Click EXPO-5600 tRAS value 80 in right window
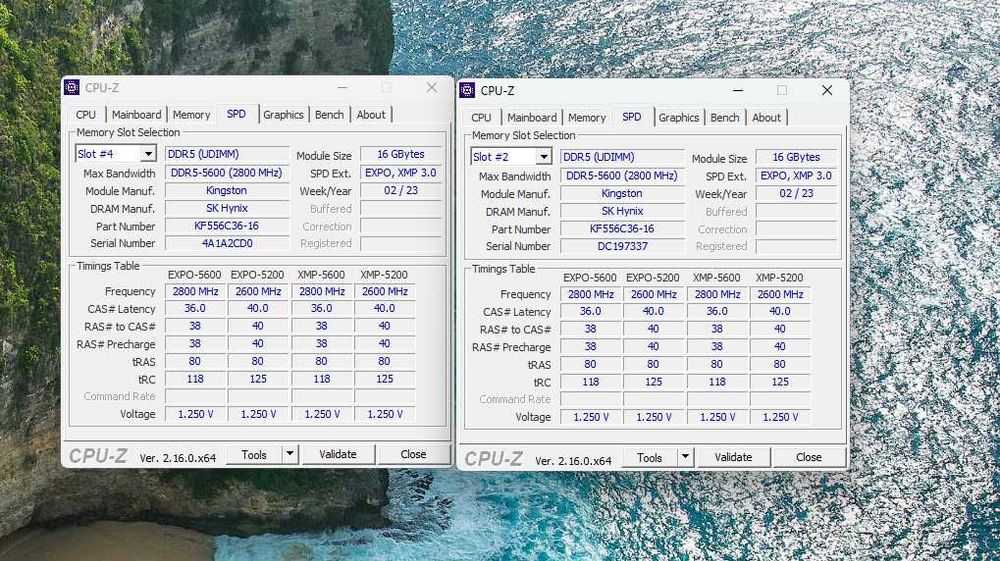This screenshot has height=561, width=1000. click(x=591, y=364)
